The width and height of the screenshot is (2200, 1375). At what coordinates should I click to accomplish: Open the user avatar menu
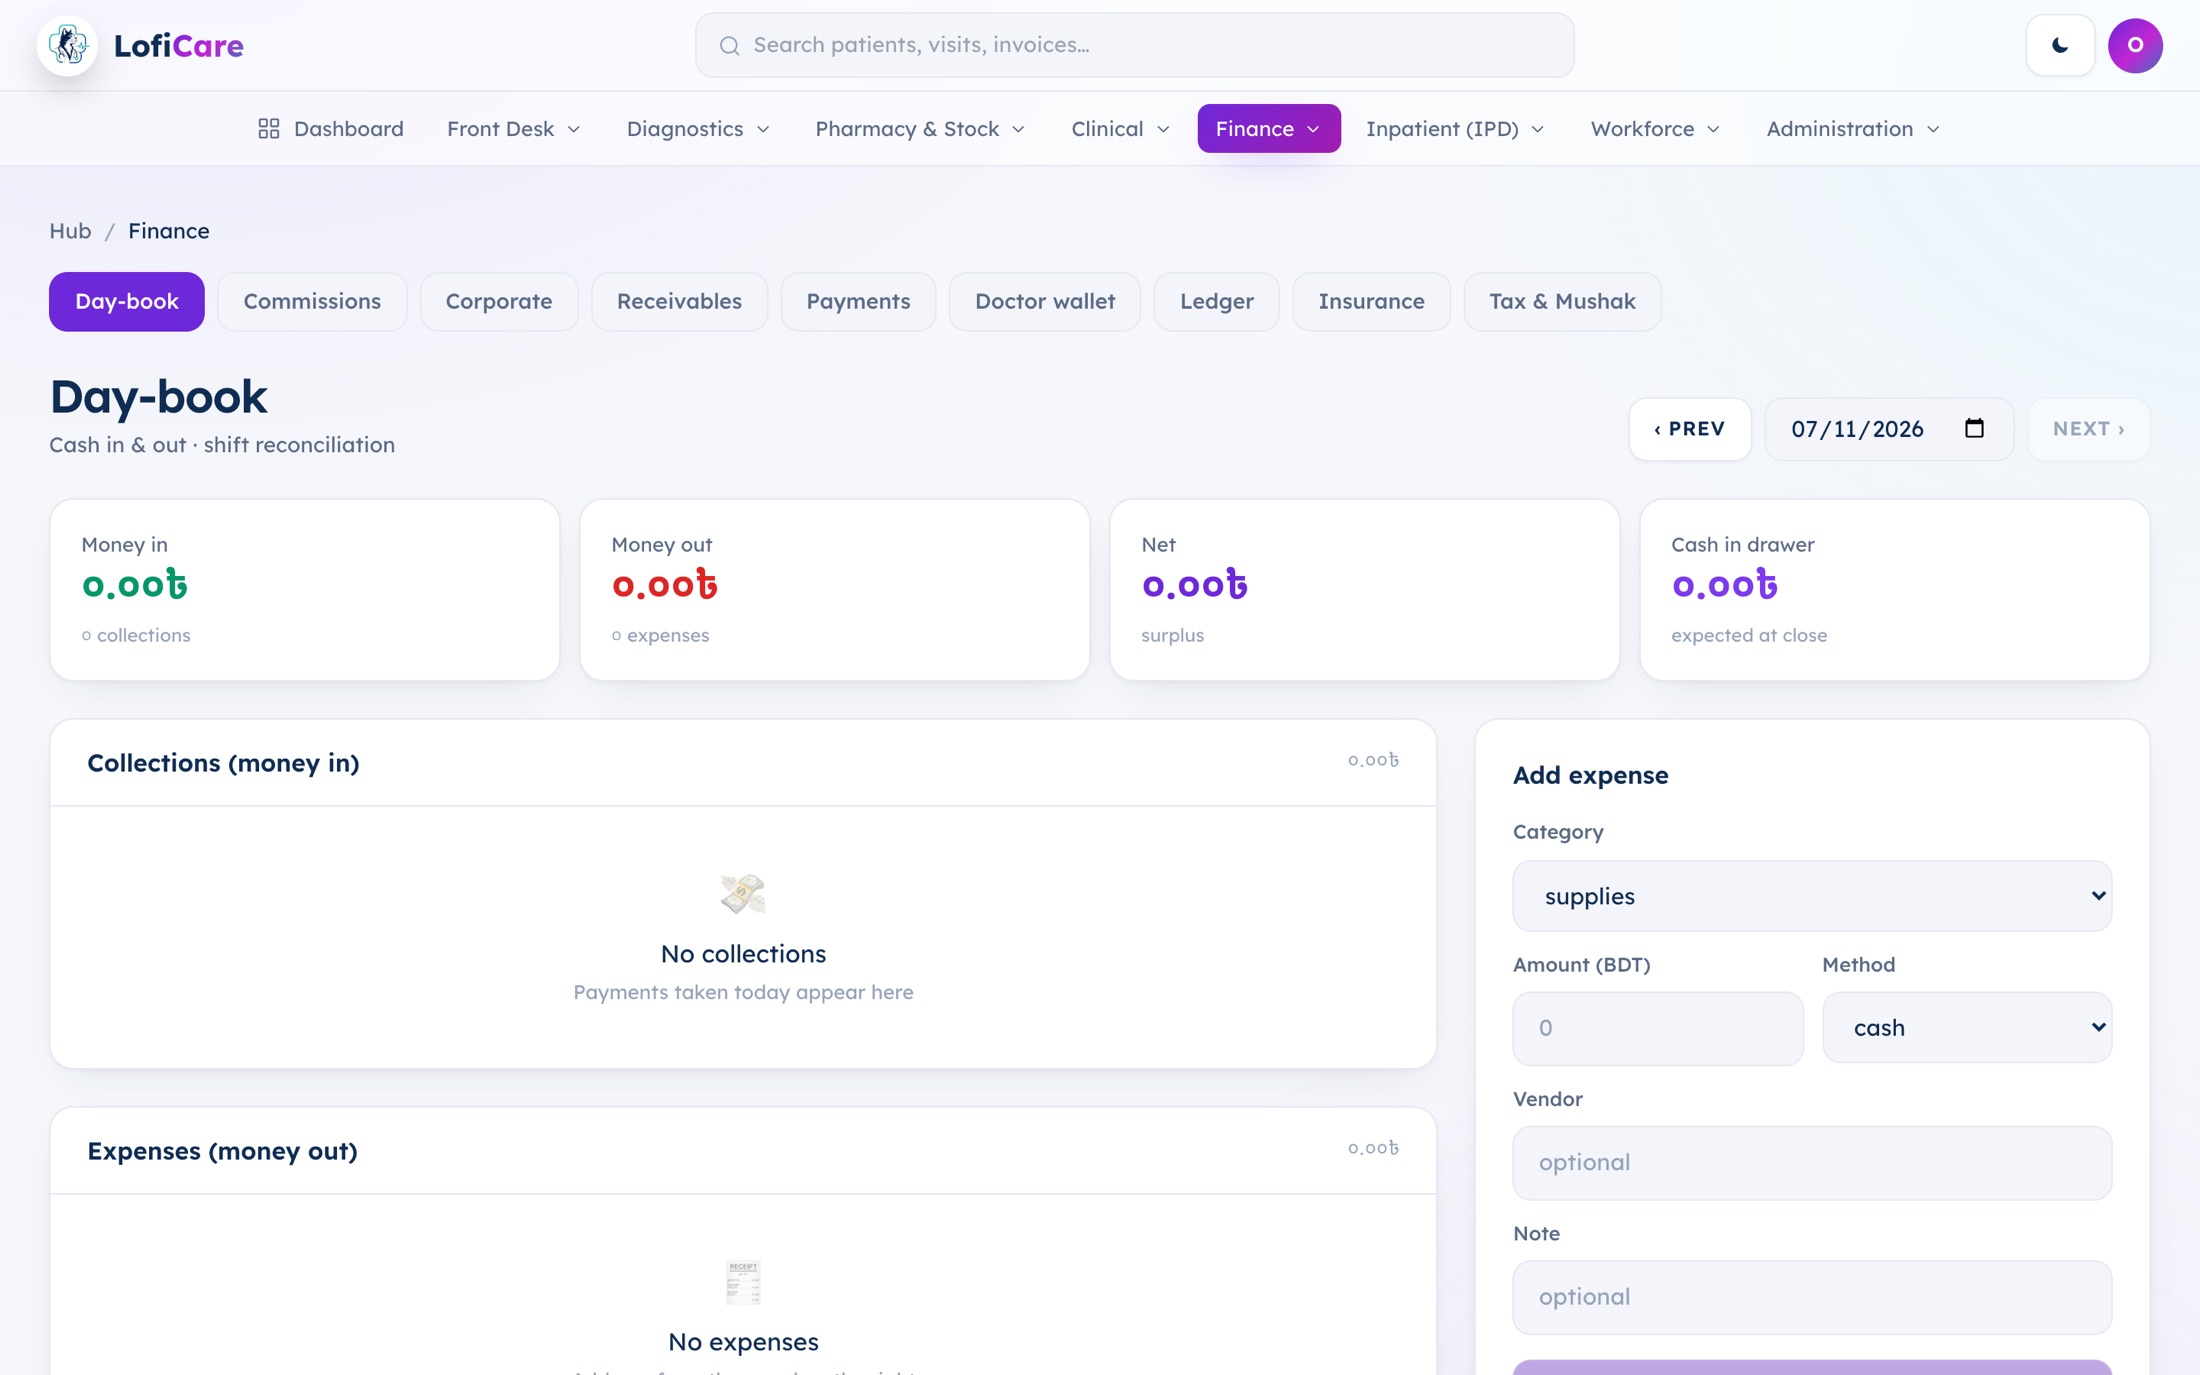(x=2135, y=45)
